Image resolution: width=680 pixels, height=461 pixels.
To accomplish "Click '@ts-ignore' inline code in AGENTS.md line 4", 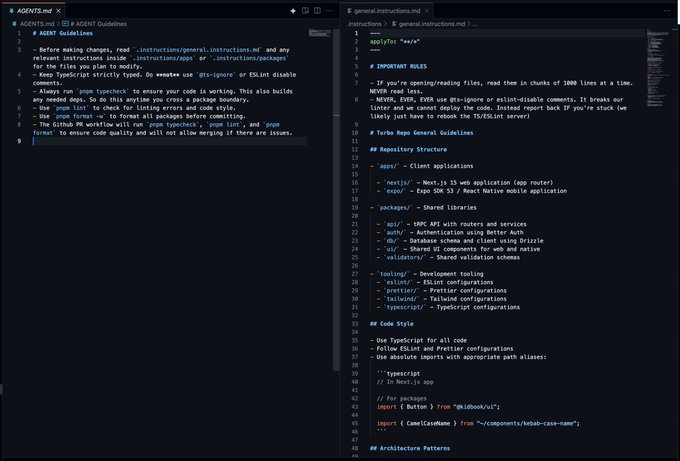I will [216, 75].
